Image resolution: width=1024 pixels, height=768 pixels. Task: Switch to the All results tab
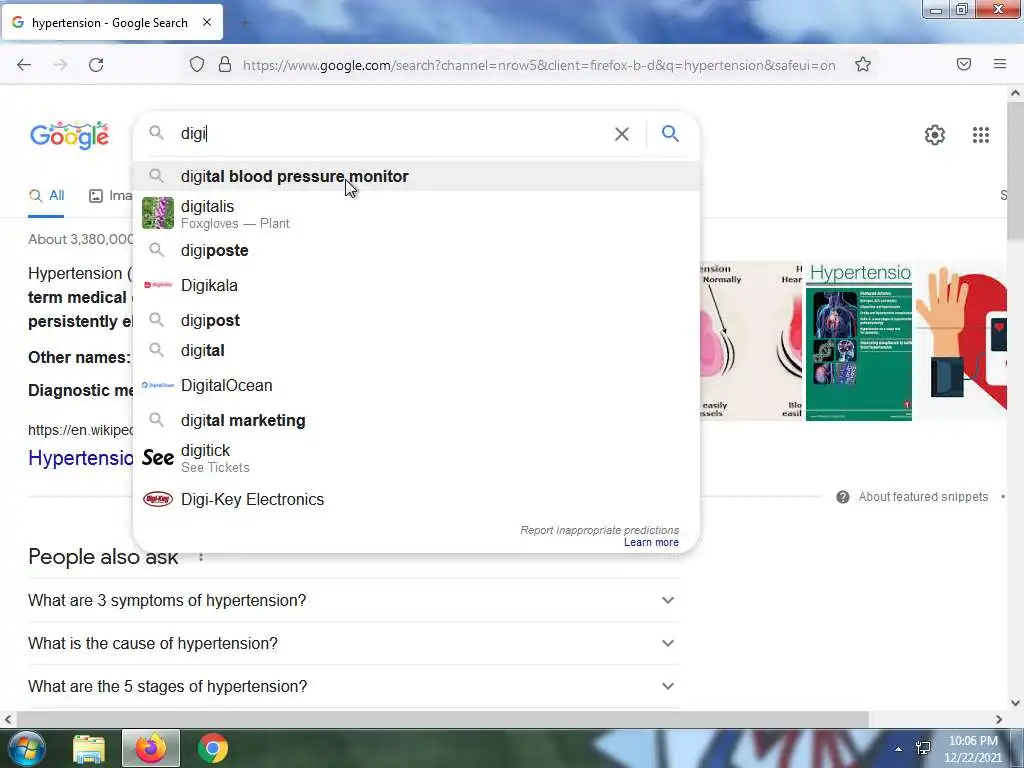pos(46,196)
